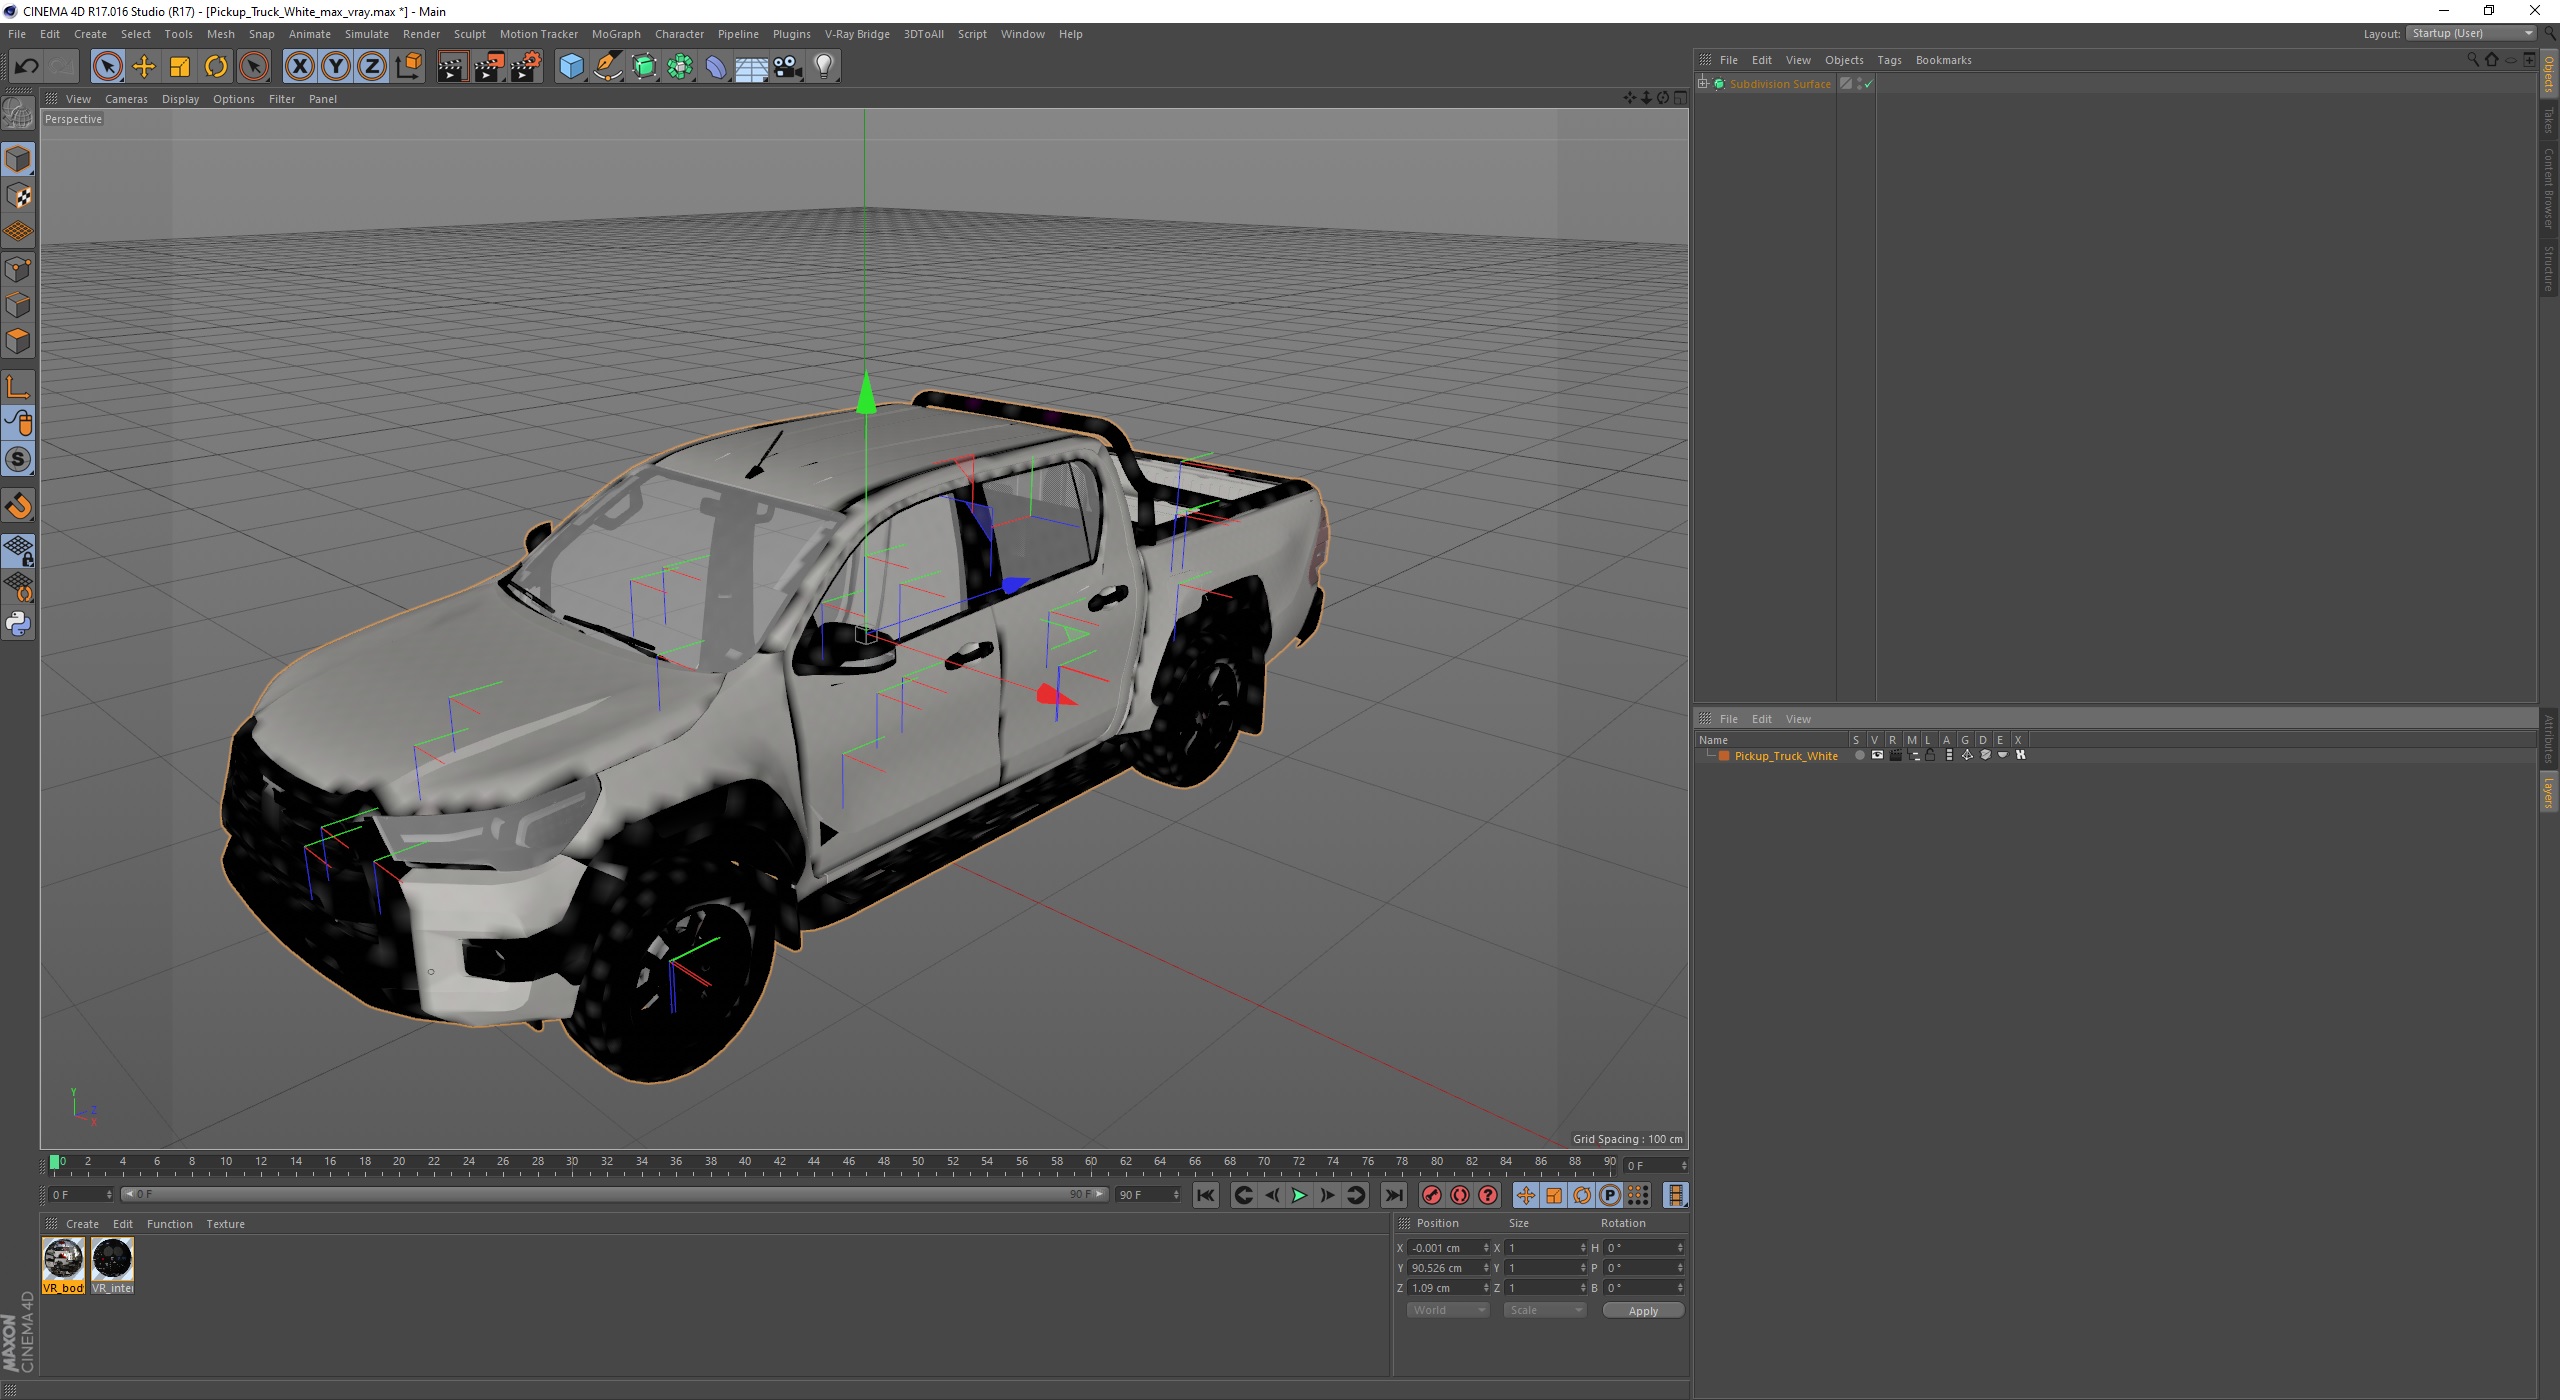Switch to Edges mode
2560x1400 pixels.
pyautogui.click(x=18, y=305)
